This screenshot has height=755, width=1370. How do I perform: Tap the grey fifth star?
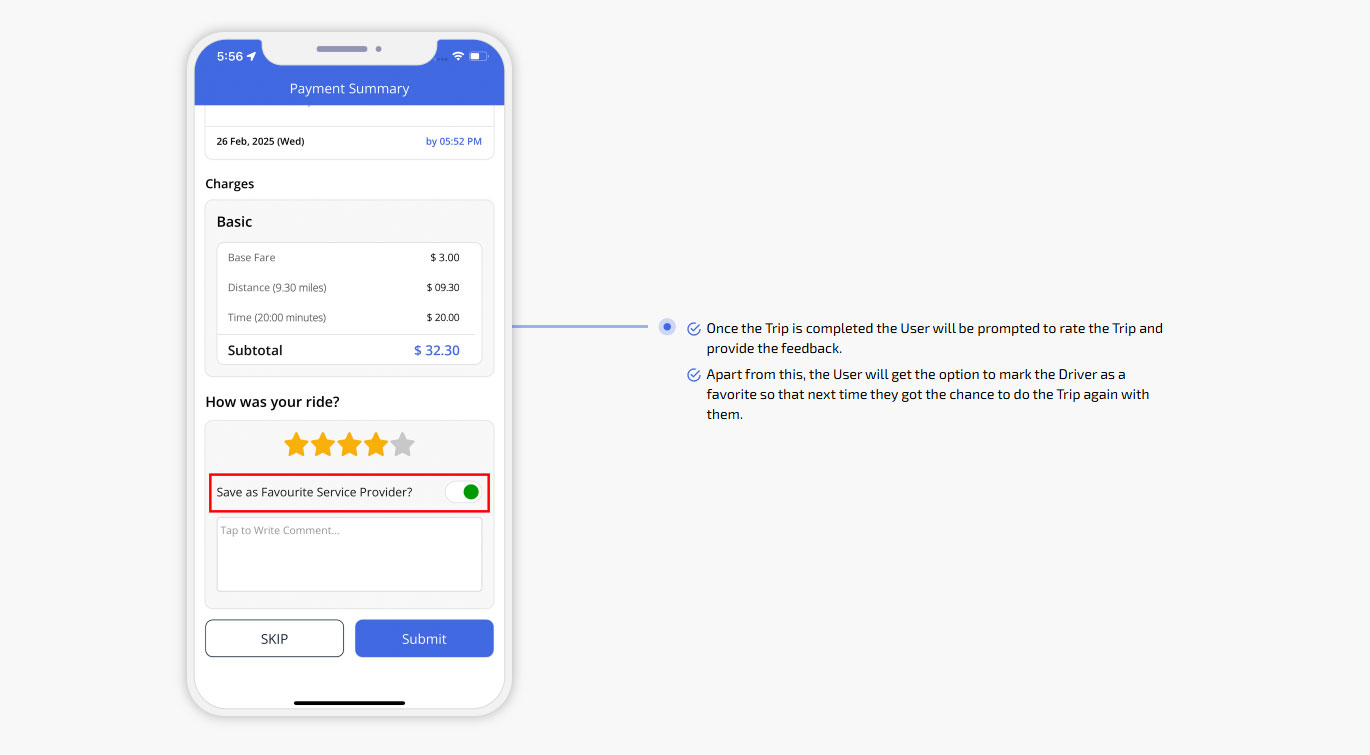402,445
